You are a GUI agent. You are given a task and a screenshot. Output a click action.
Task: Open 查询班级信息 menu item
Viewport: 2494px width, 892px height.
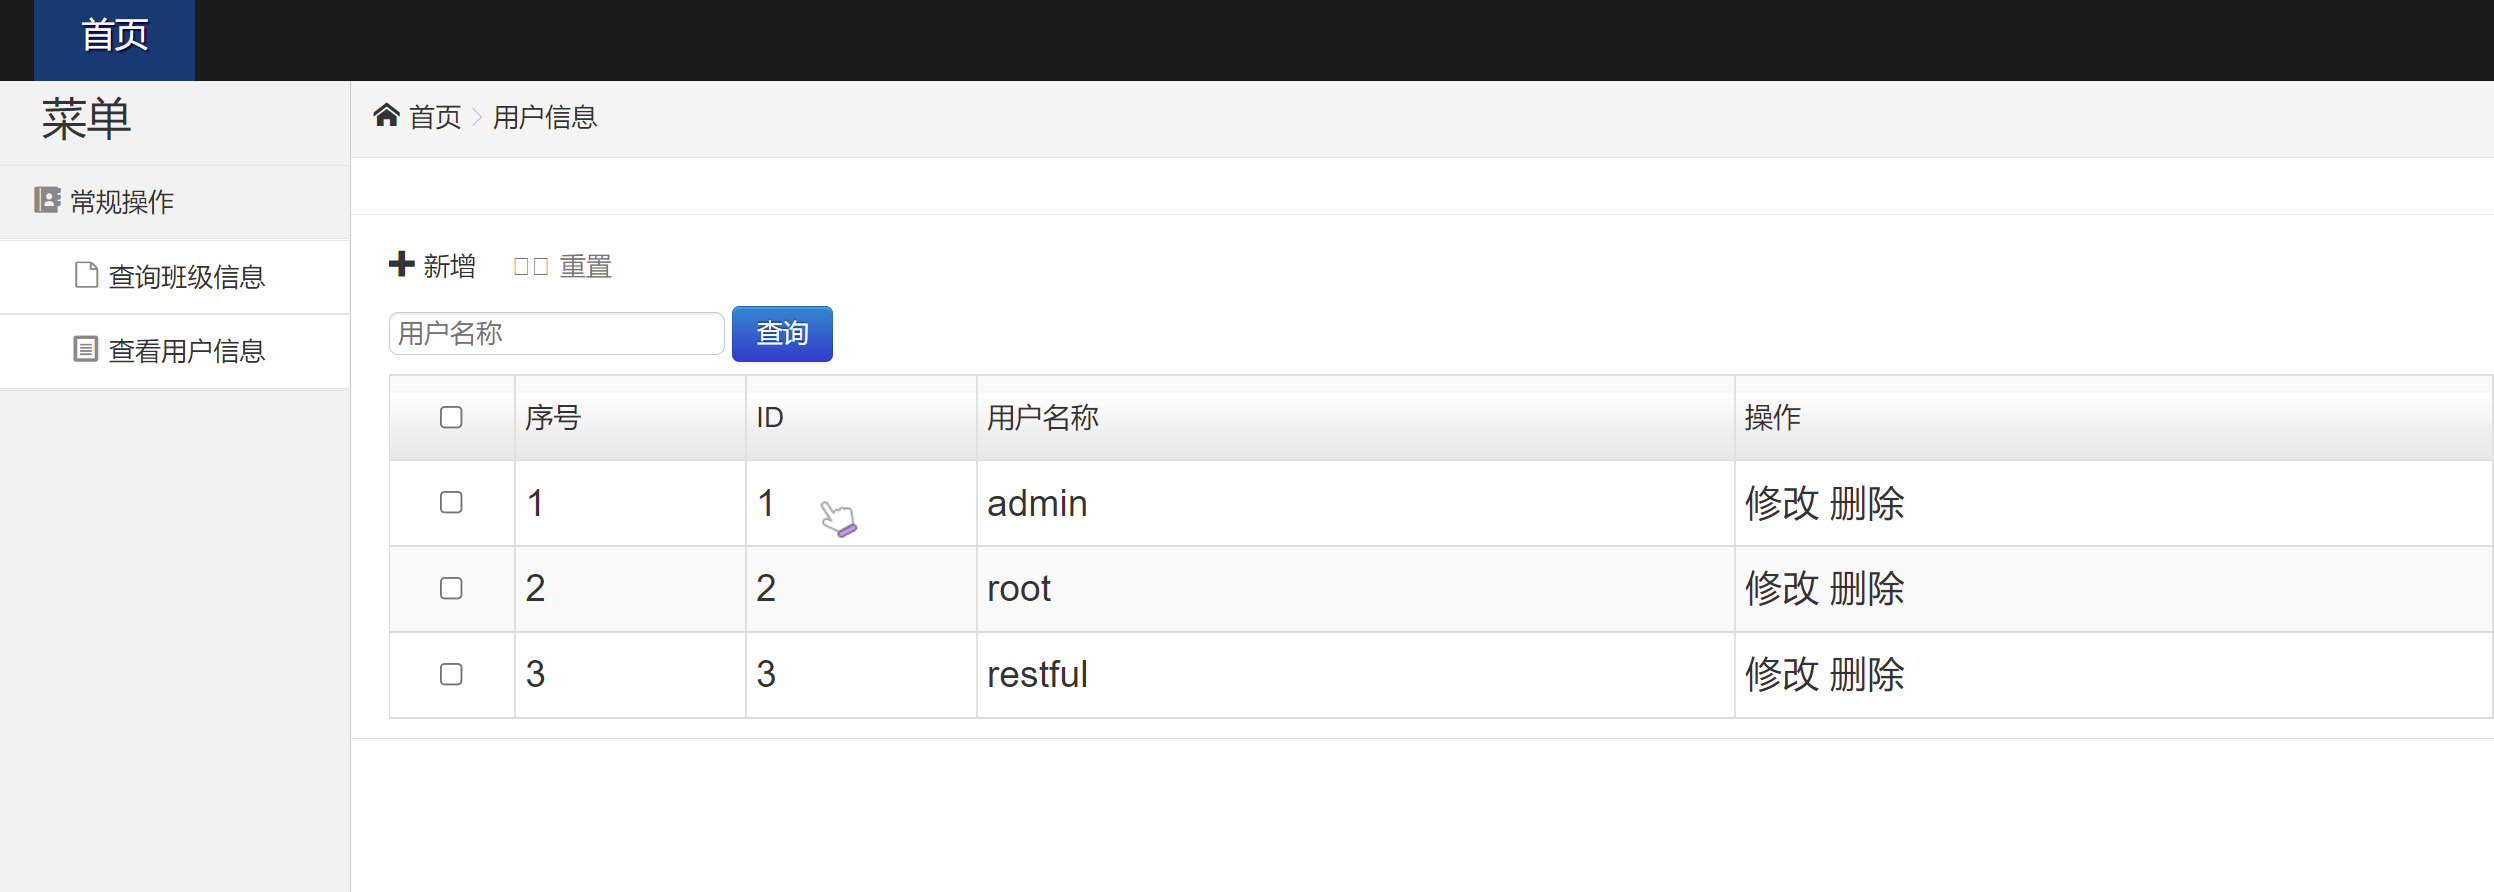coord(186,277)
